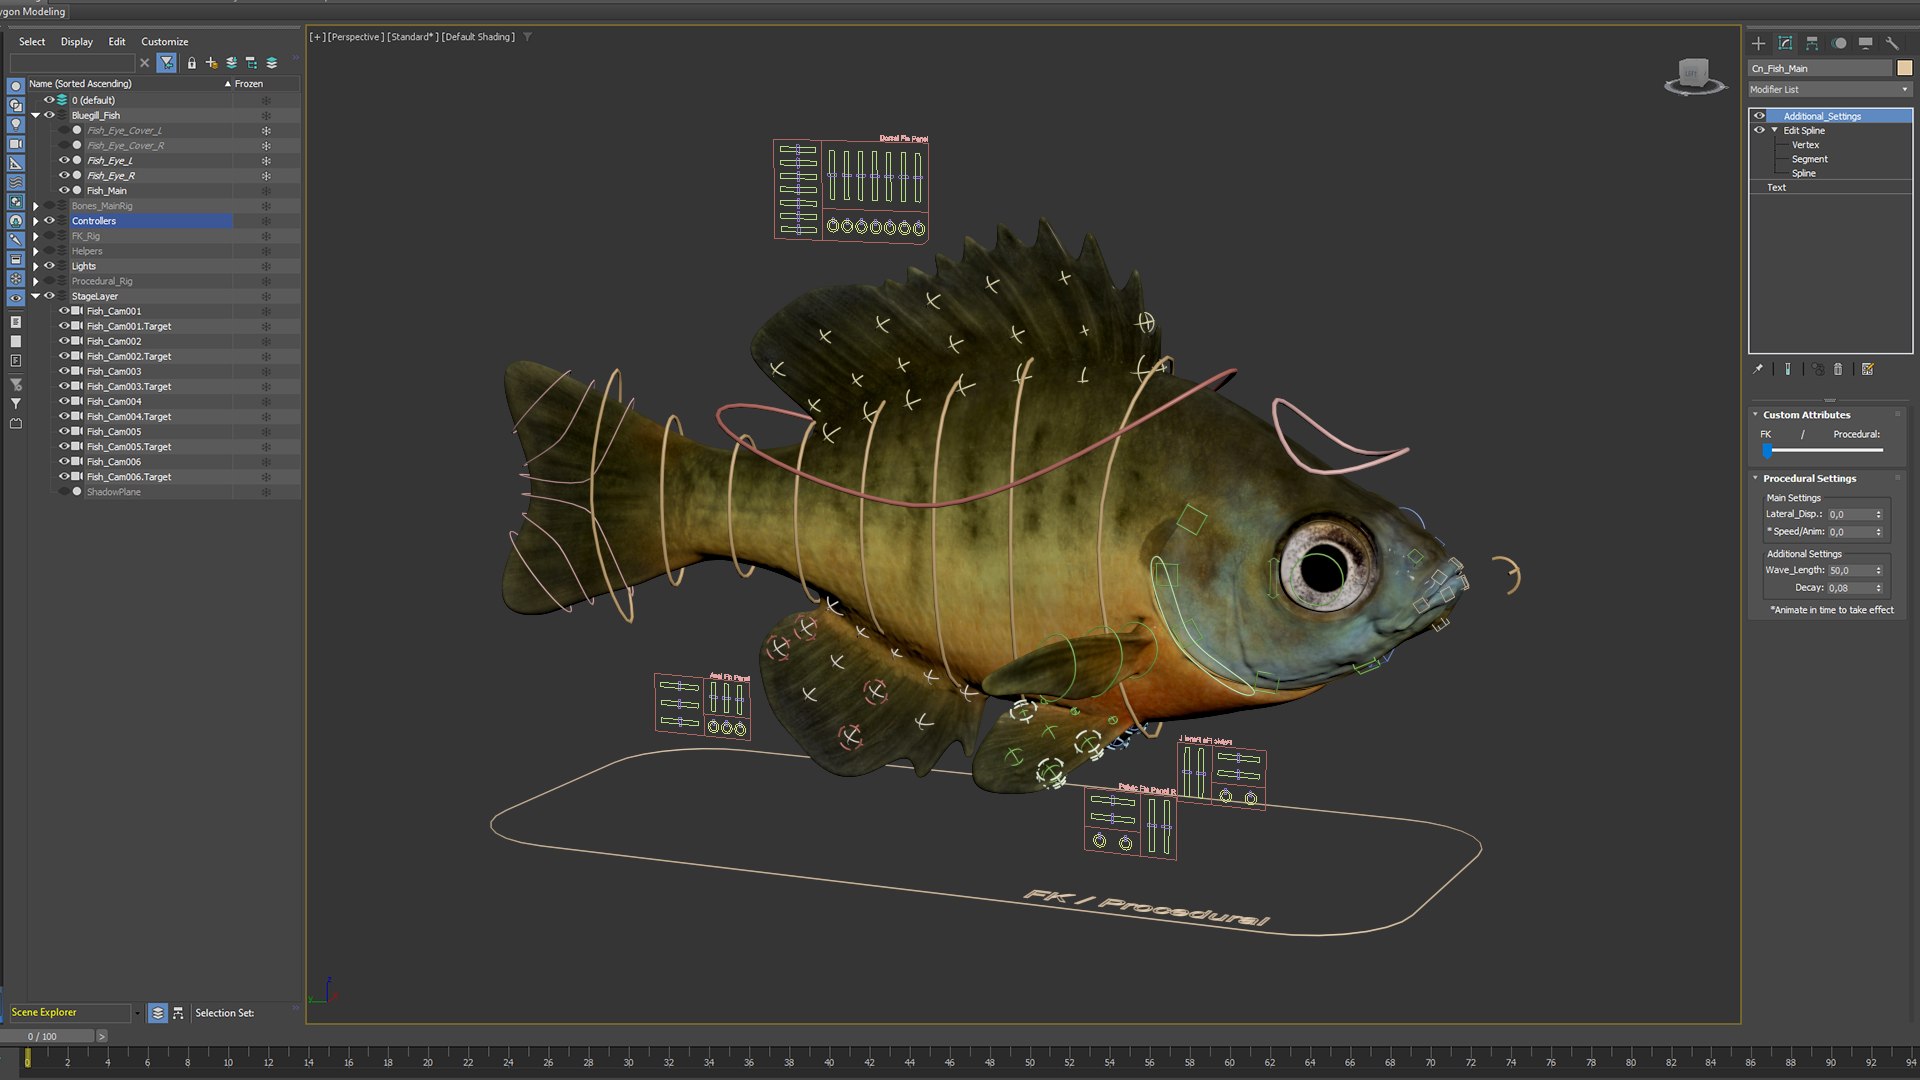Open the Modify command panel tab

pyautogui.click(x=1785, y=43)
